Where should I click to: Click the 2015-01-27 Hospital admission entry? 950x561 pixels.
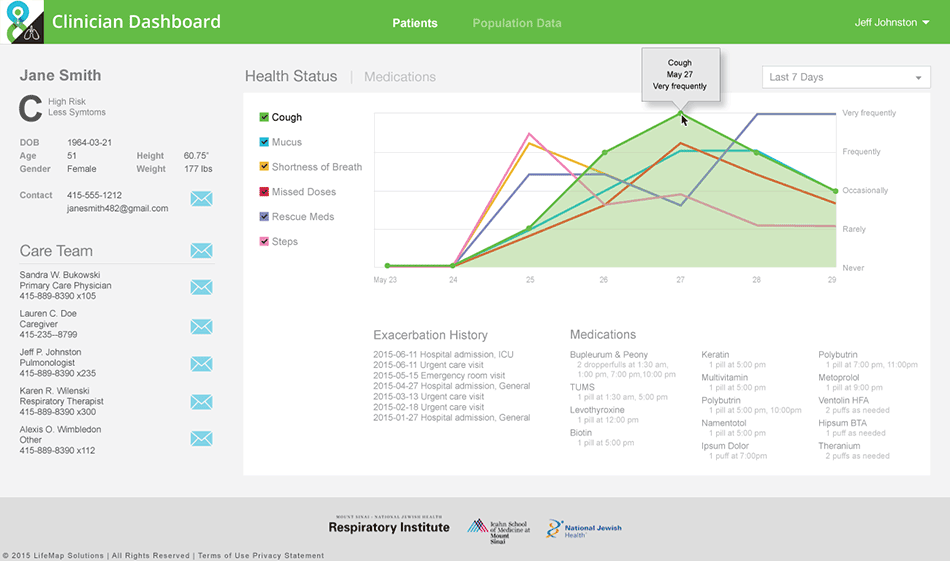click(x=452, y=417)
